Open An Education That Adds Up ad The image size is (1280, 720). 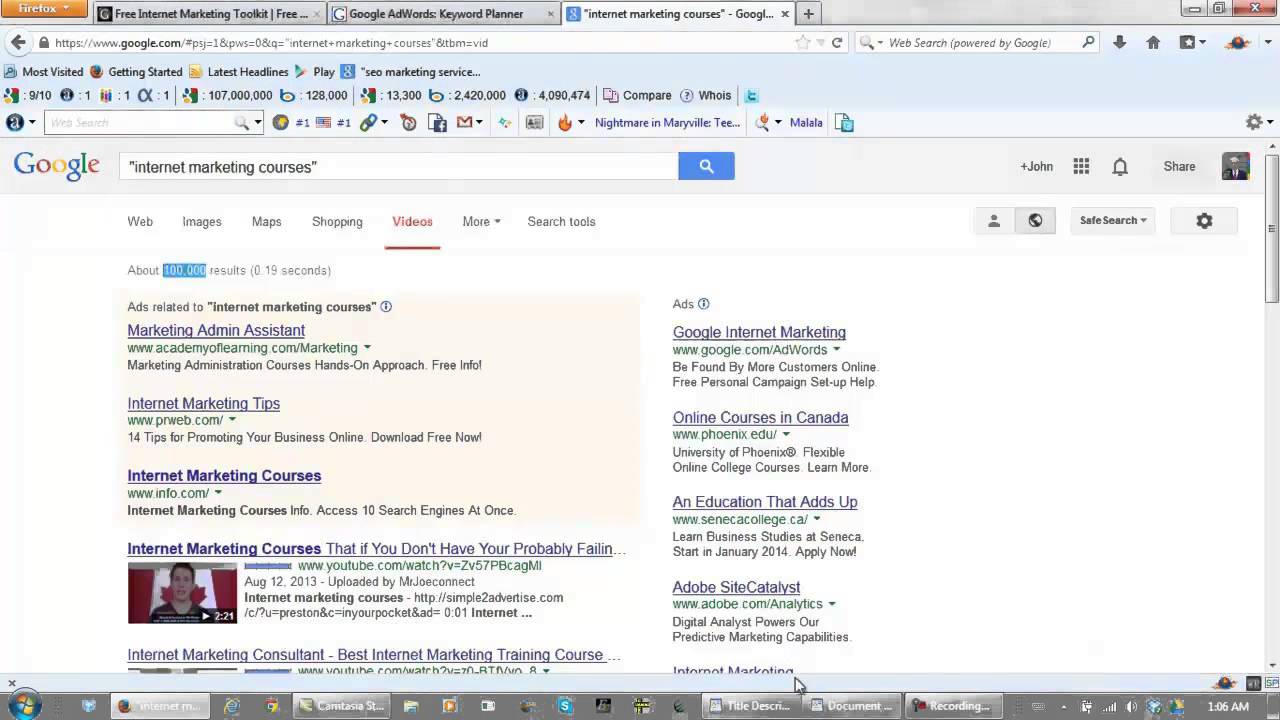pos(765,502)
